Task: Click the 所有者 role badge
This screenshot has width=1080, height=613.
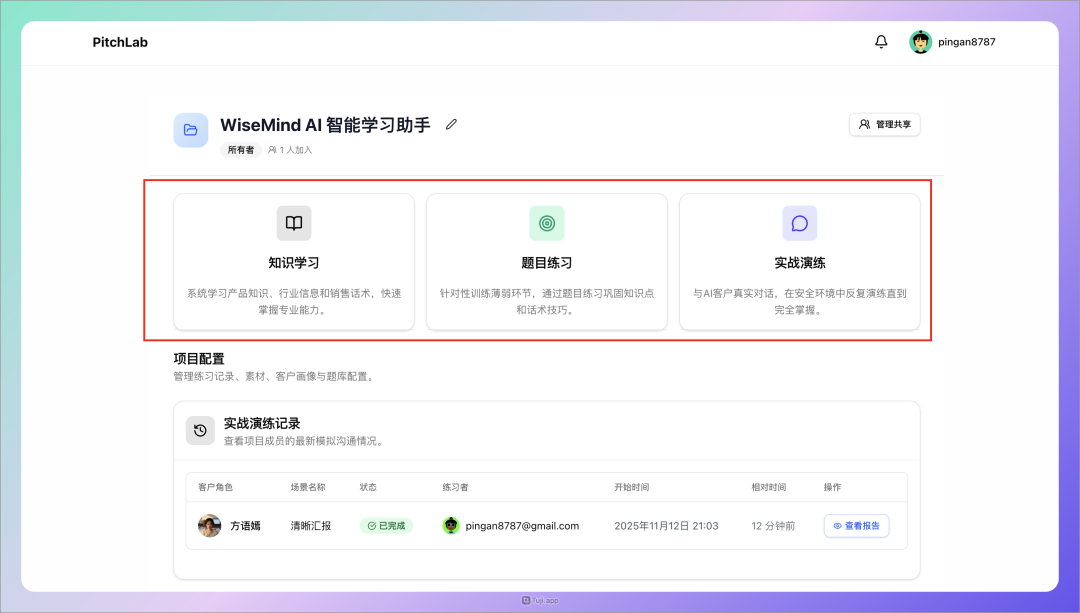Action: (241, 150)
